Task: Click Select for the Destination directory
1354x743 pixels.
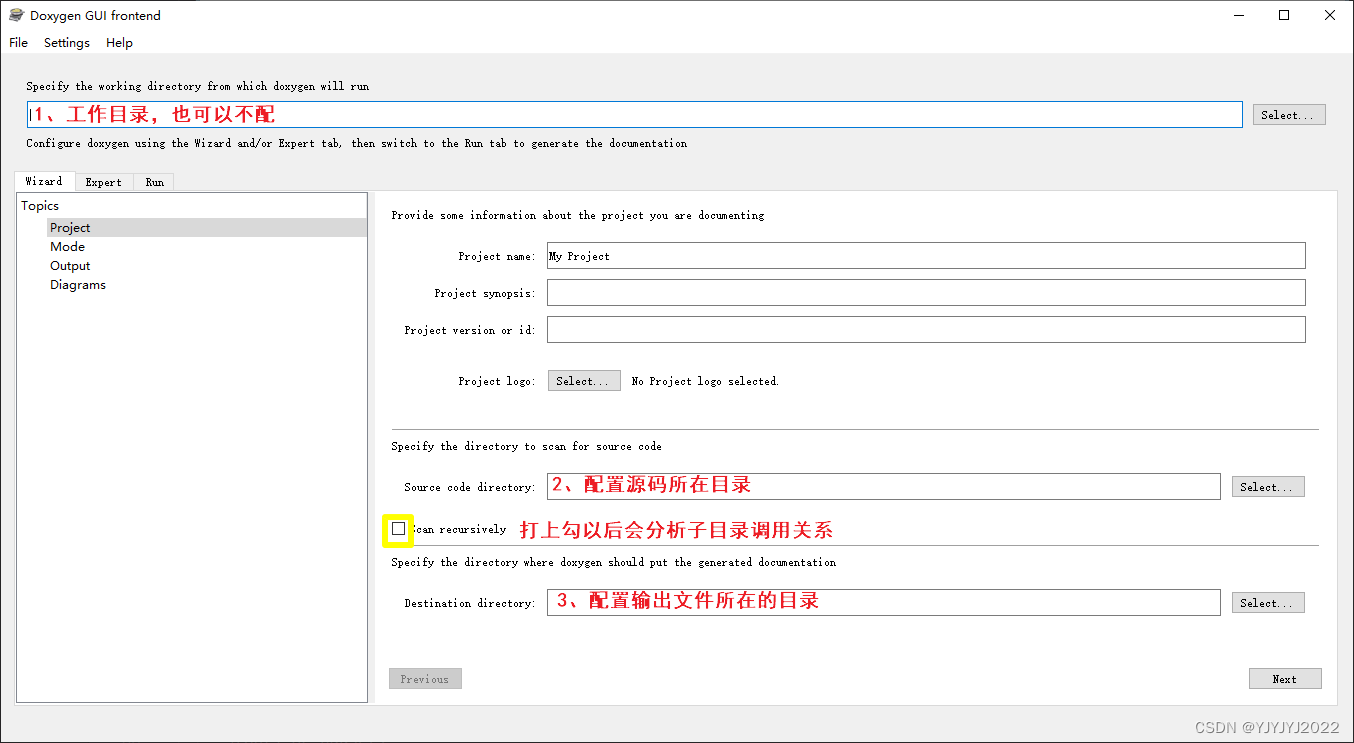Action: (x=1267, y=602)
